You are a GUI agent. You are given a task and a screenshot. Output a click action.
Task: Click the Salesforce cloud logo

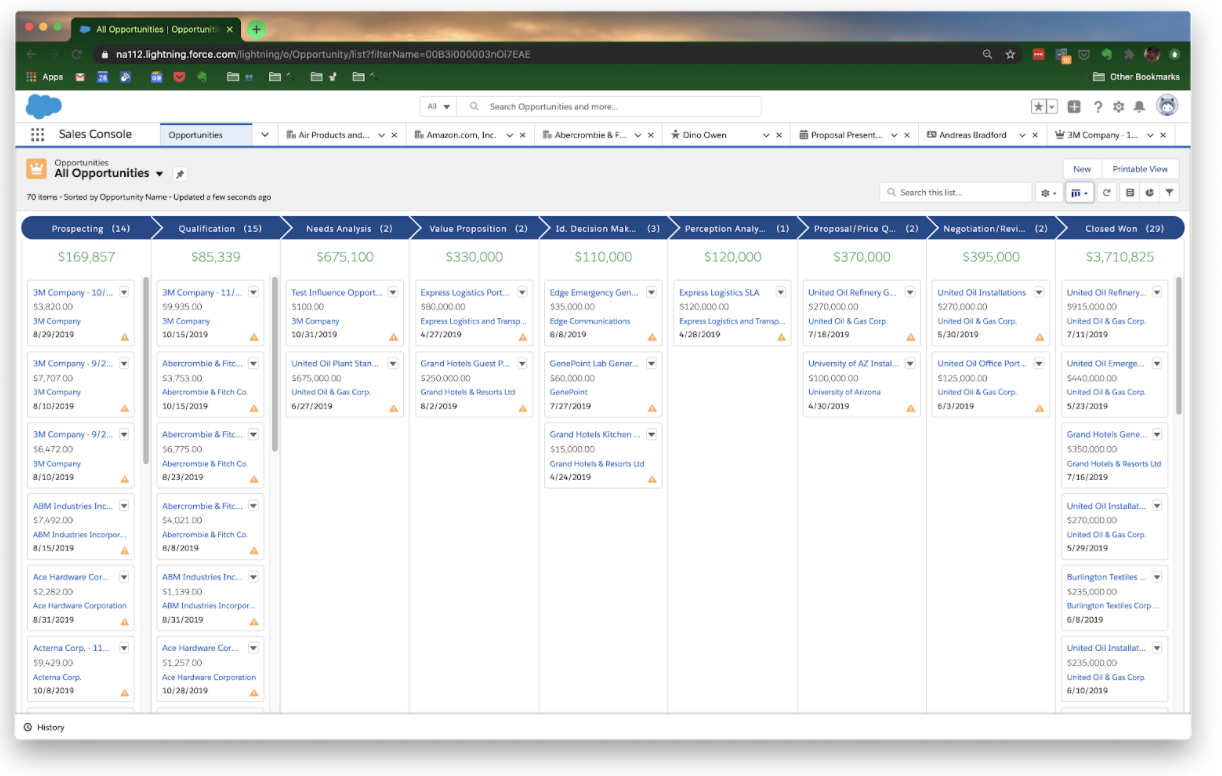tap(43, 106)
